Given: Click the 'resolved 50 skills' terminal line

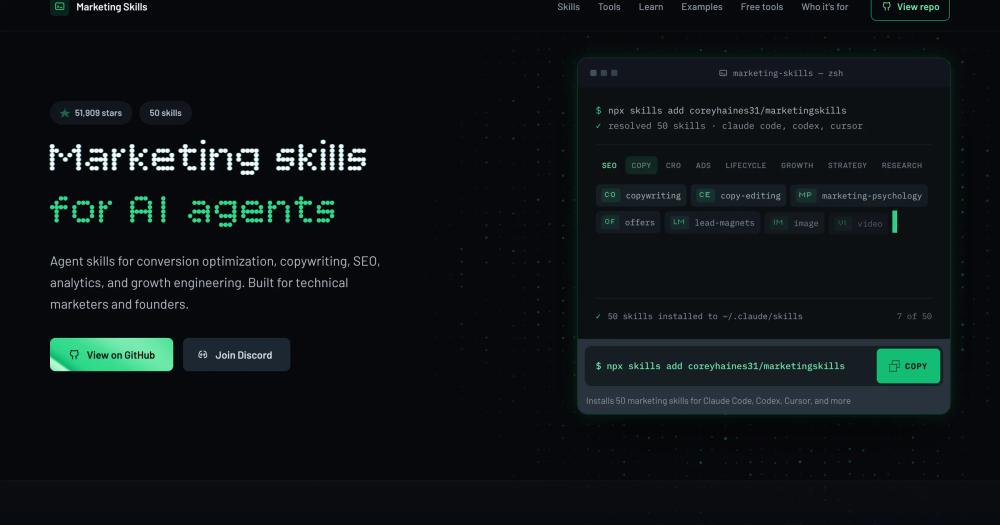Looking at the screenshot, I should click(728, 126).
